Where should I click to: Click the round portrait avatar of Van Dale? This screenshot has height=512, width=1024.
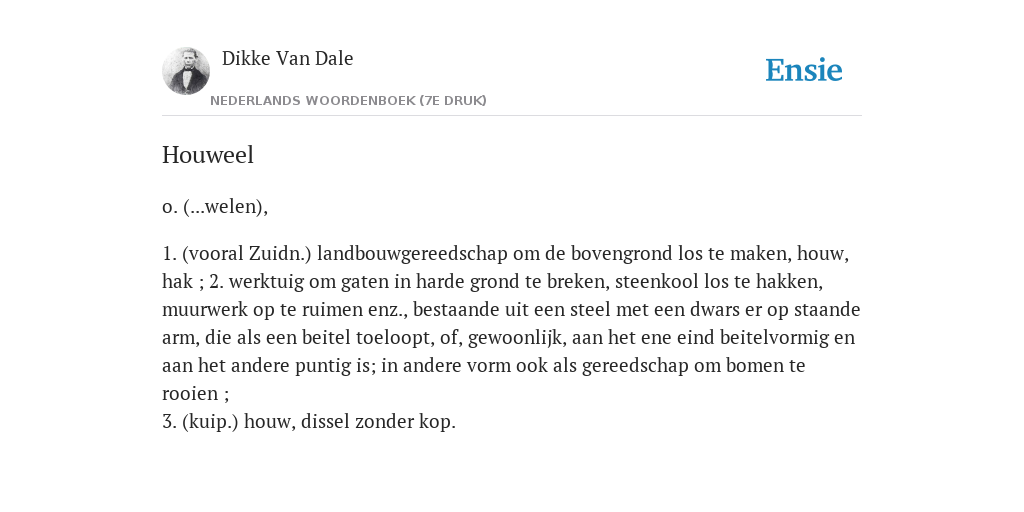pyautogui.click(x=186, y=71)
